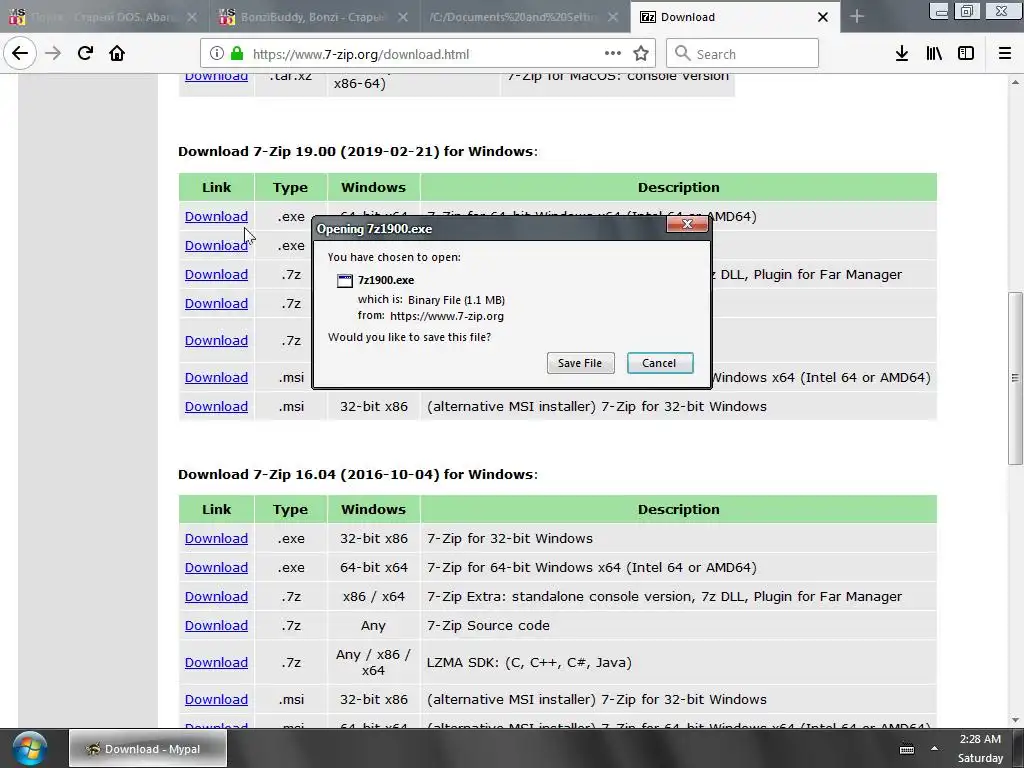Open 19.00 7-Zip Extra Far Manager Download link
The image size is (1024, 768).
click(x=216, y=274)
